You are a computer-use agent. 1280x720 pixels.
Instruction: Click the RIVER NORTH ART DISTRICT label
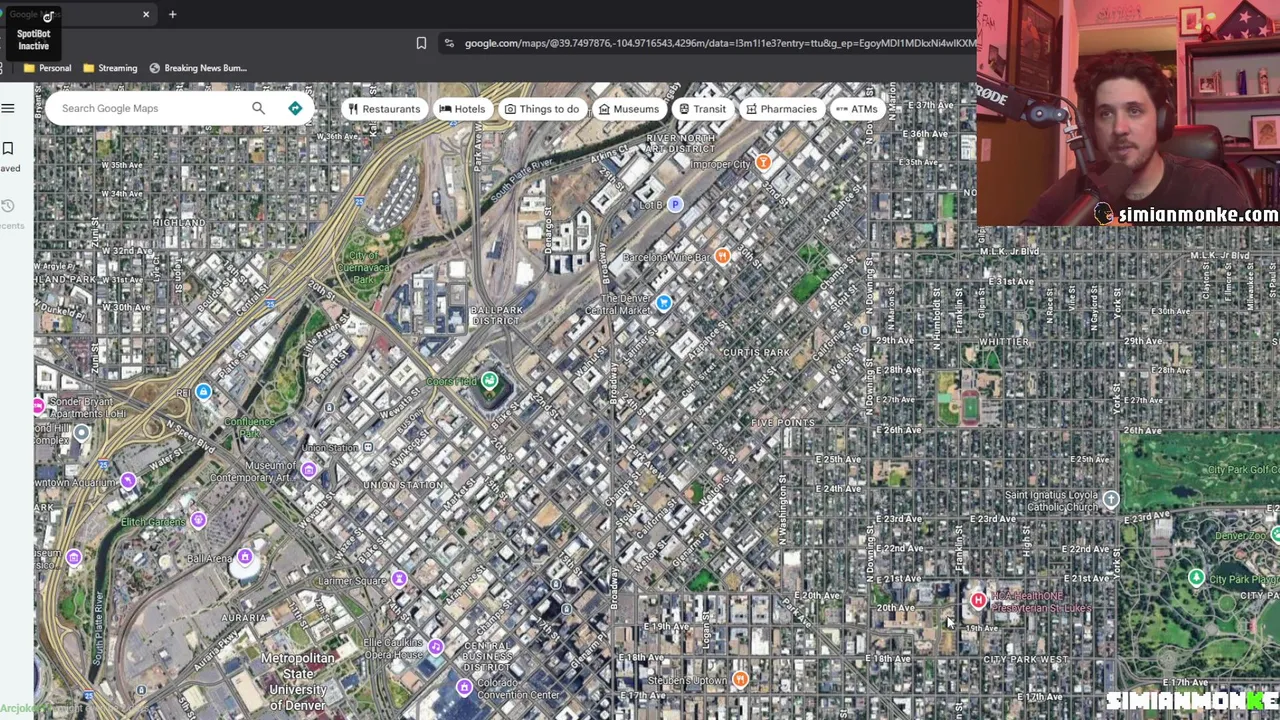point(681,143)
